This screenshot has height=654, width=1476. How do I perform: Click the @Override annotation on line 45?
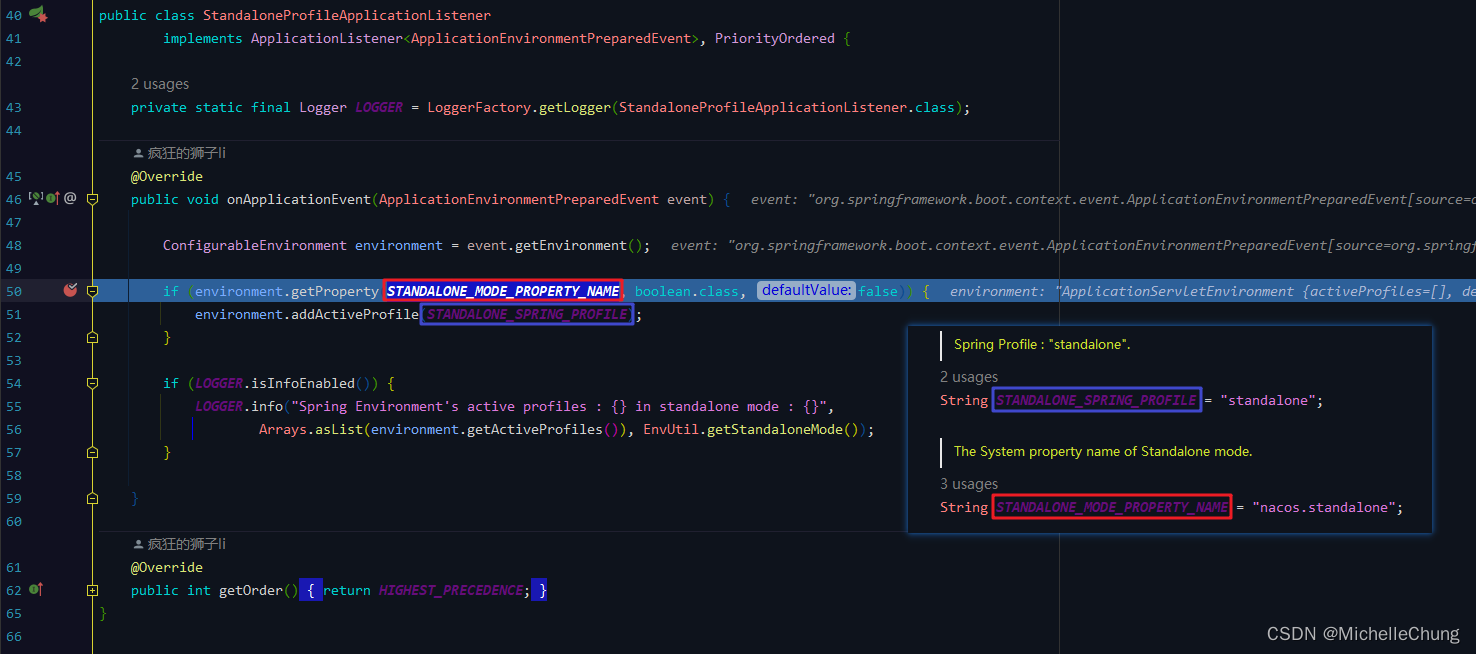coord(167,176)
